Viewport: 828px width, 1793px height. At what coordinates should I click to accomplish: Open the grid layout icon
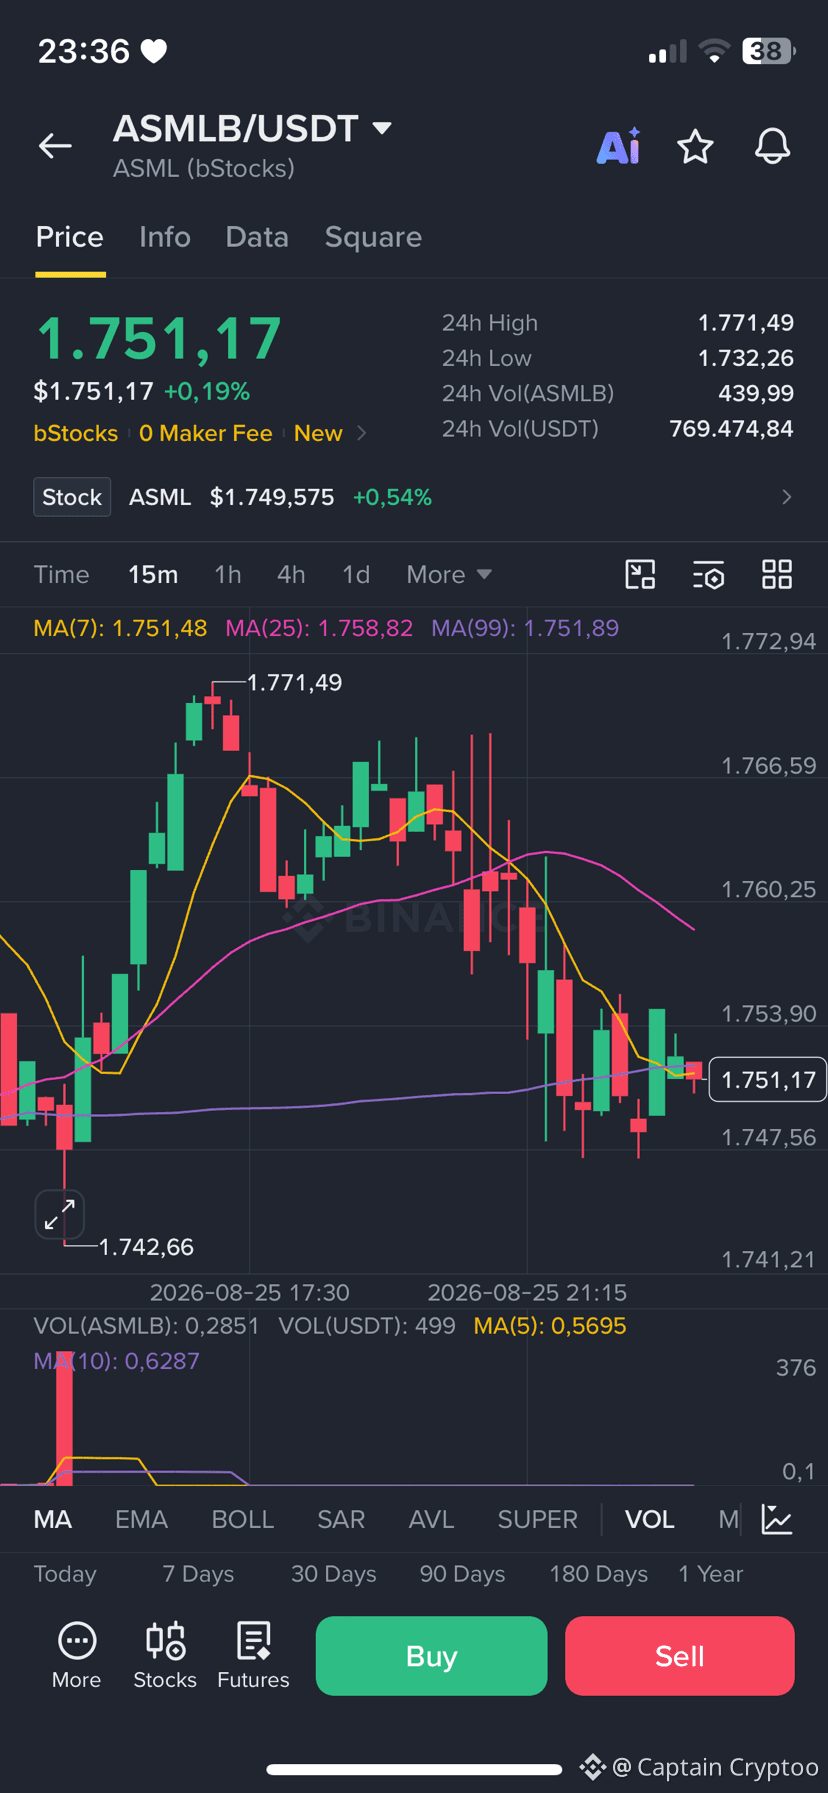click(x=777, y=574)
